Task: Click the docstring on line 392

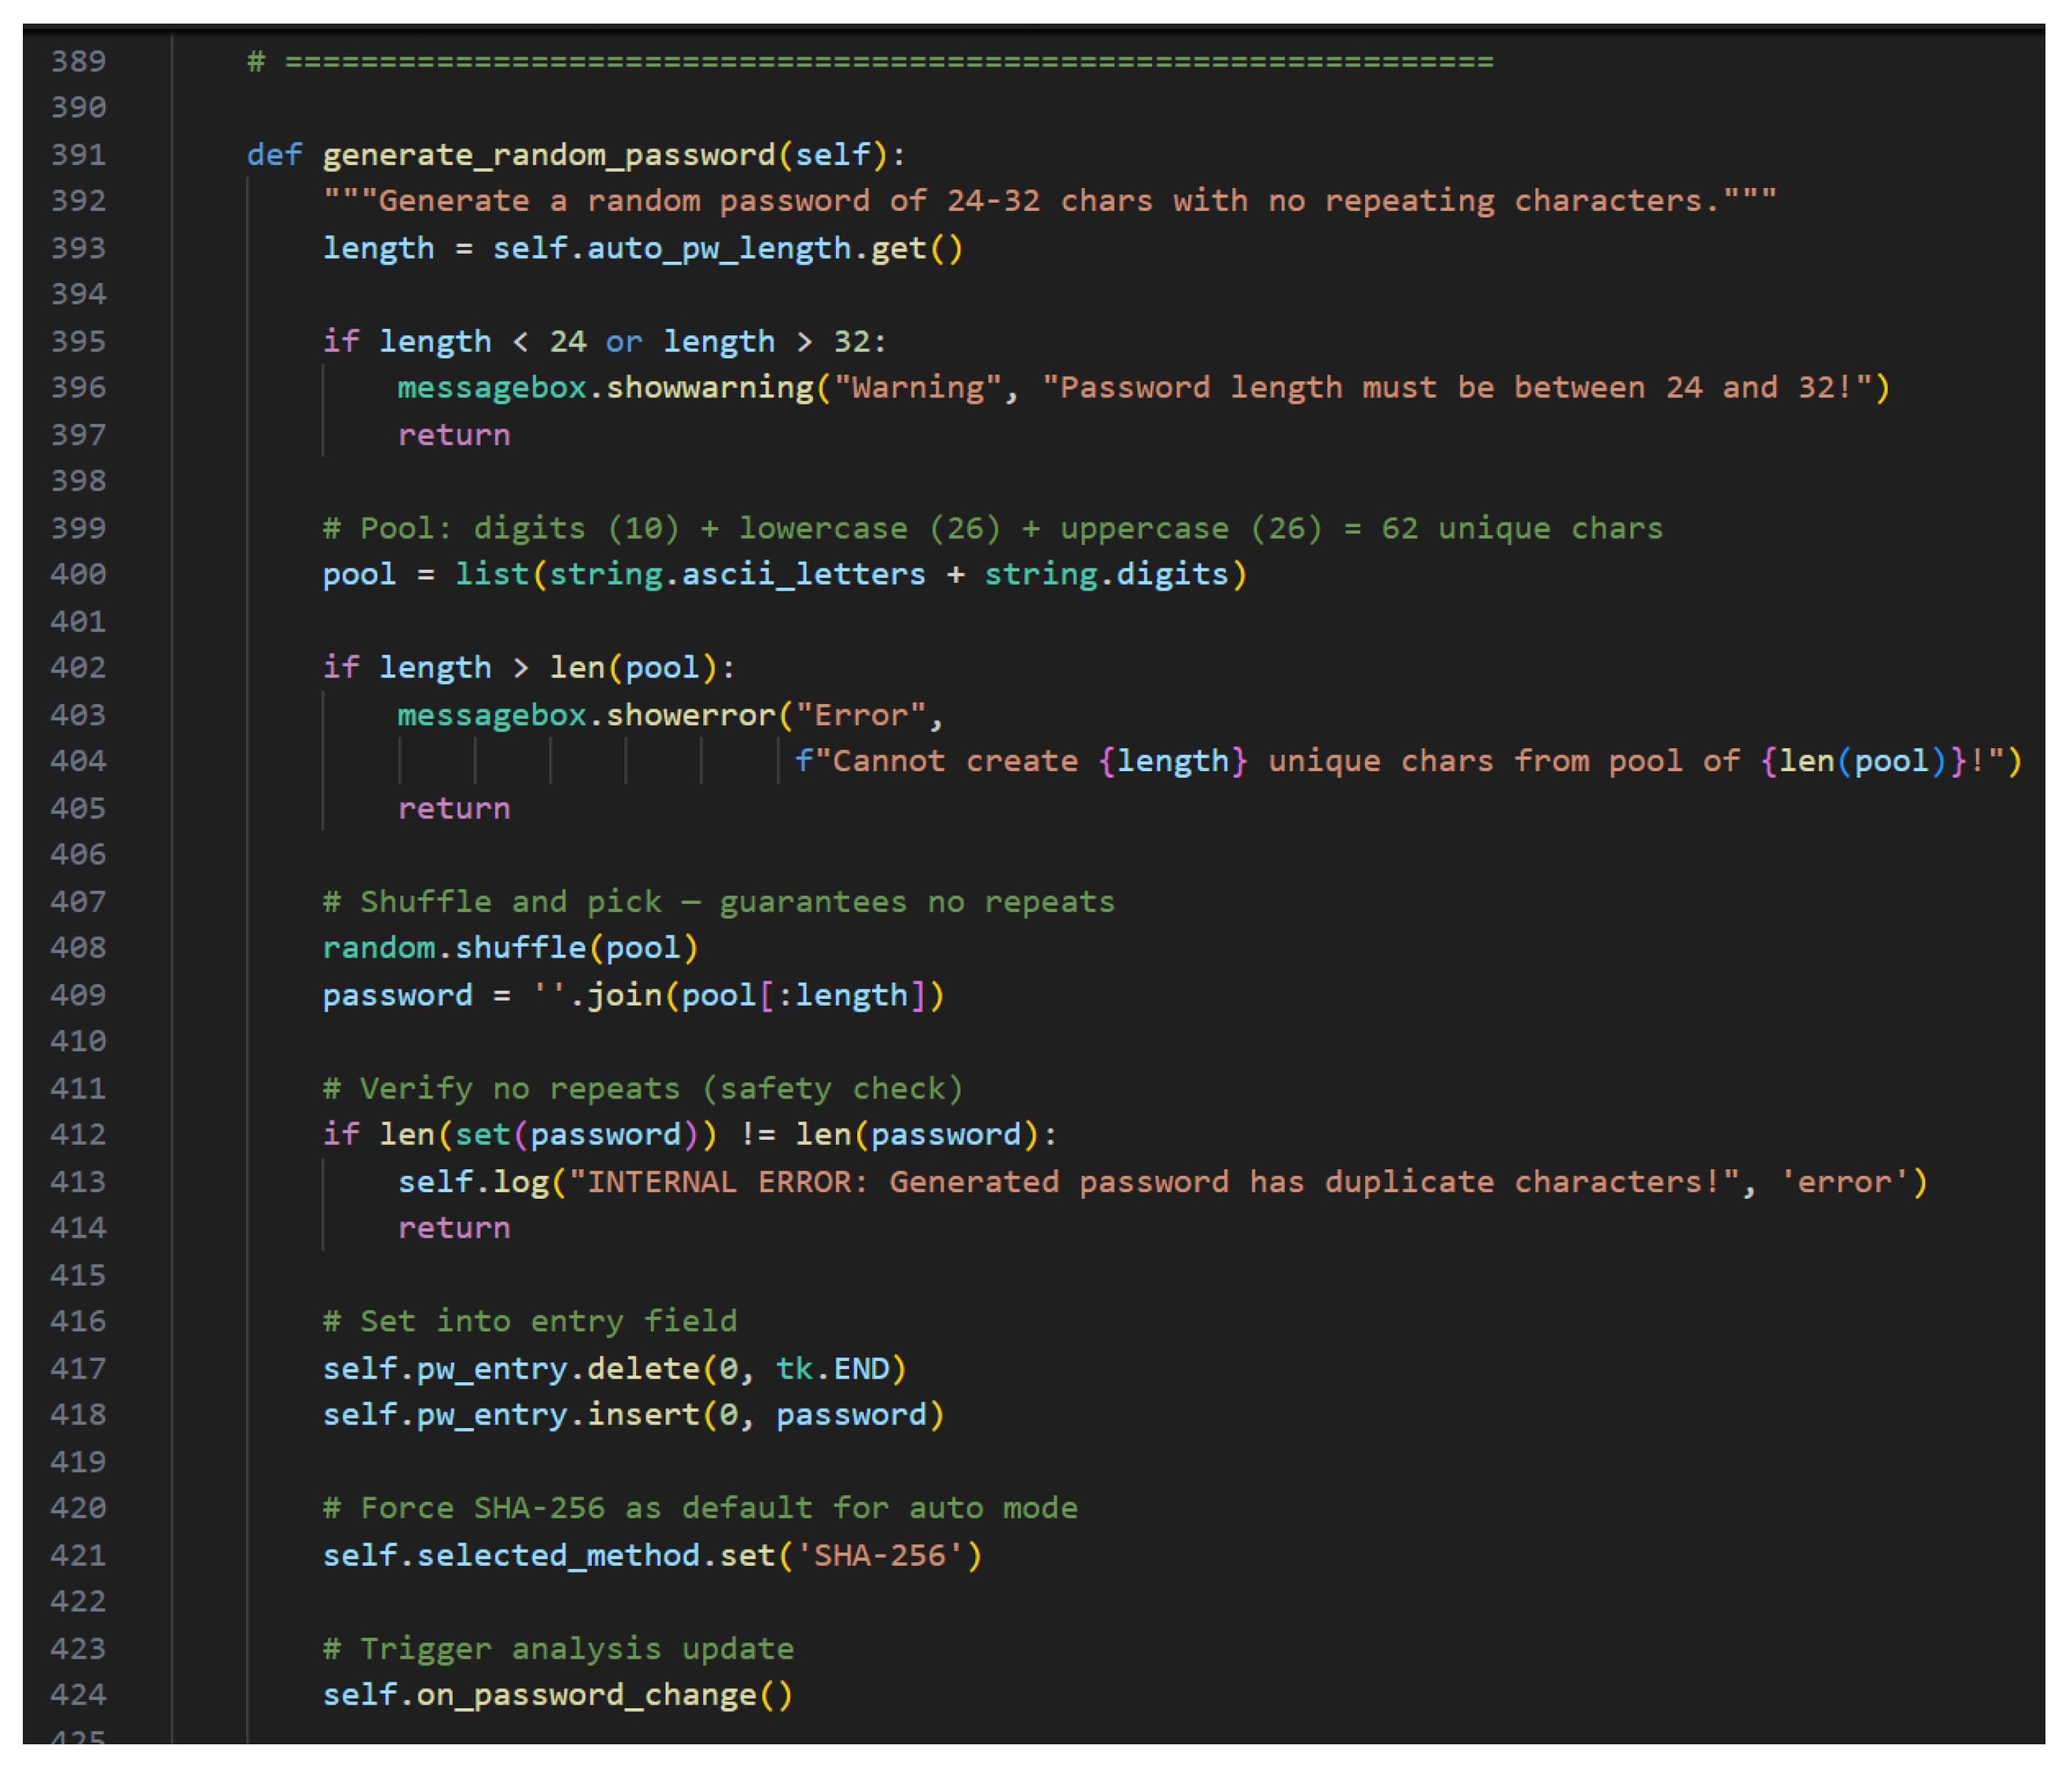Action: 1048,201
